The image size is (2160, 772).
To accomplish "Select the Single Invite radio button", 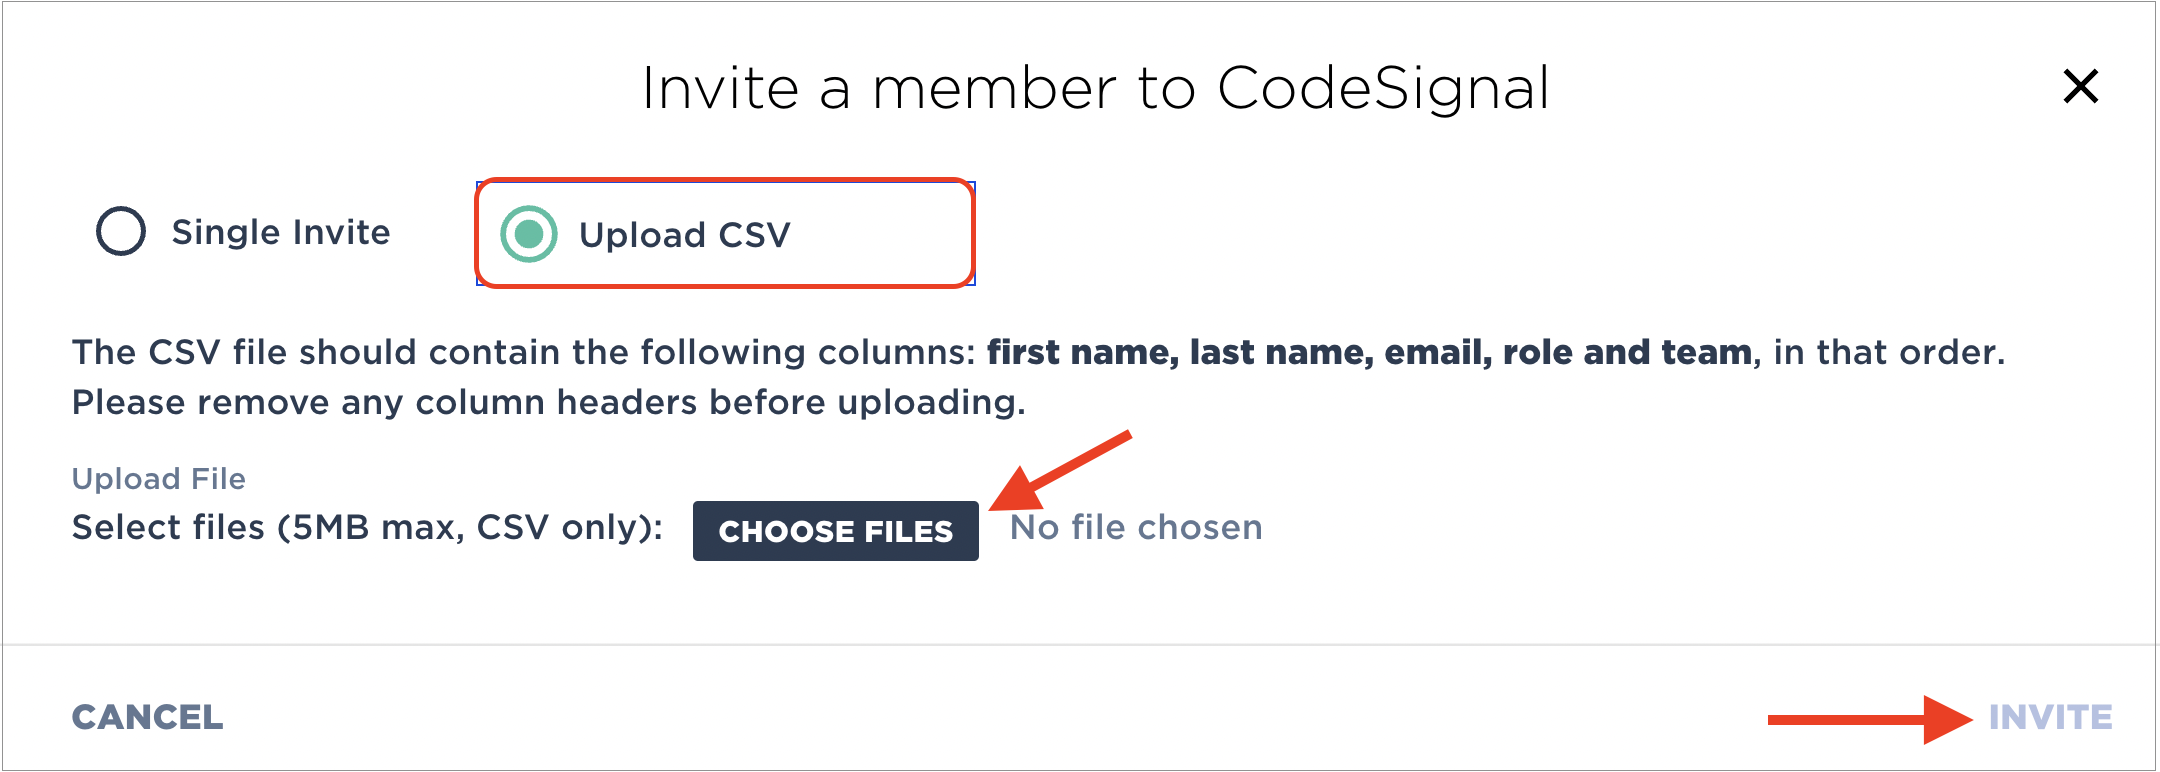I will [119, 231].
